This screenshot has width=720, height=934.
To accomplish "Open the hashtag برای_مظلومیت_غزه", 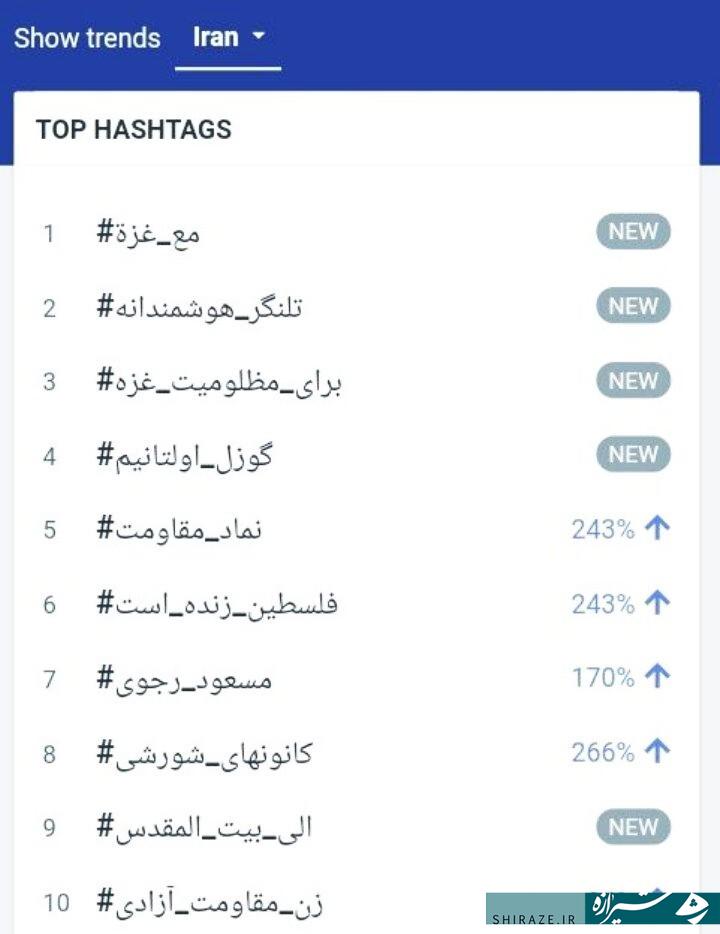I will point(219,382).
